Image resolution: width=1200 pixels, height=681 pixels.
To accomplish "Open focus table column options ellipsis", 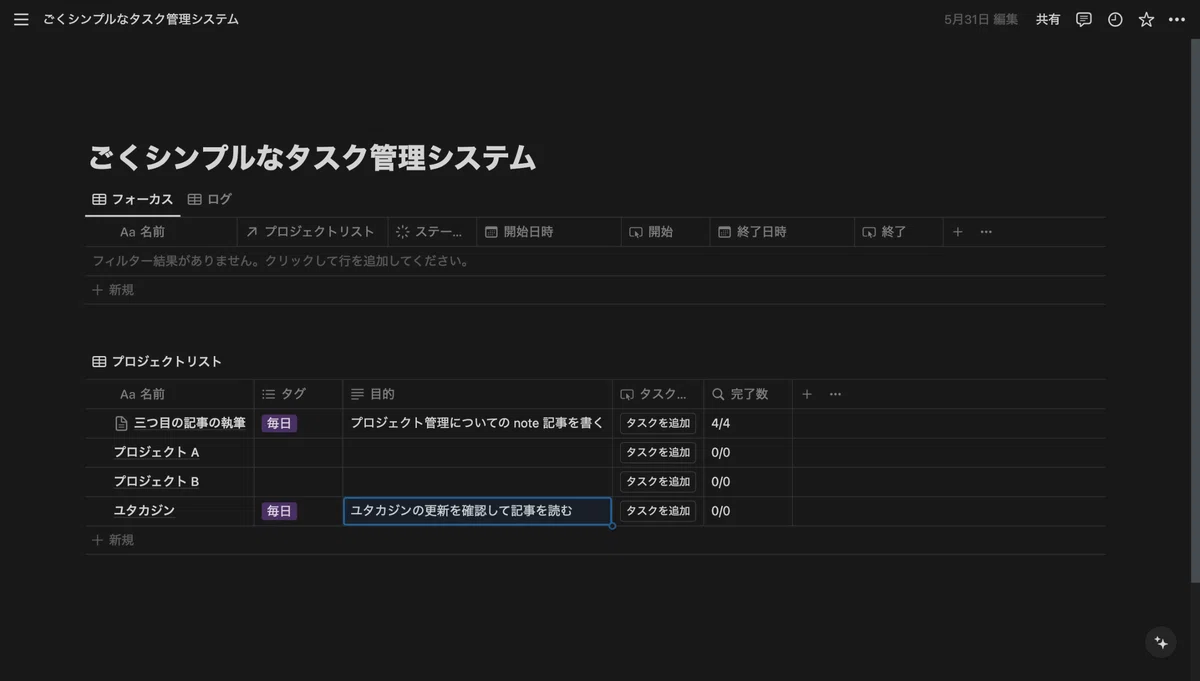I will coord(986,232).
